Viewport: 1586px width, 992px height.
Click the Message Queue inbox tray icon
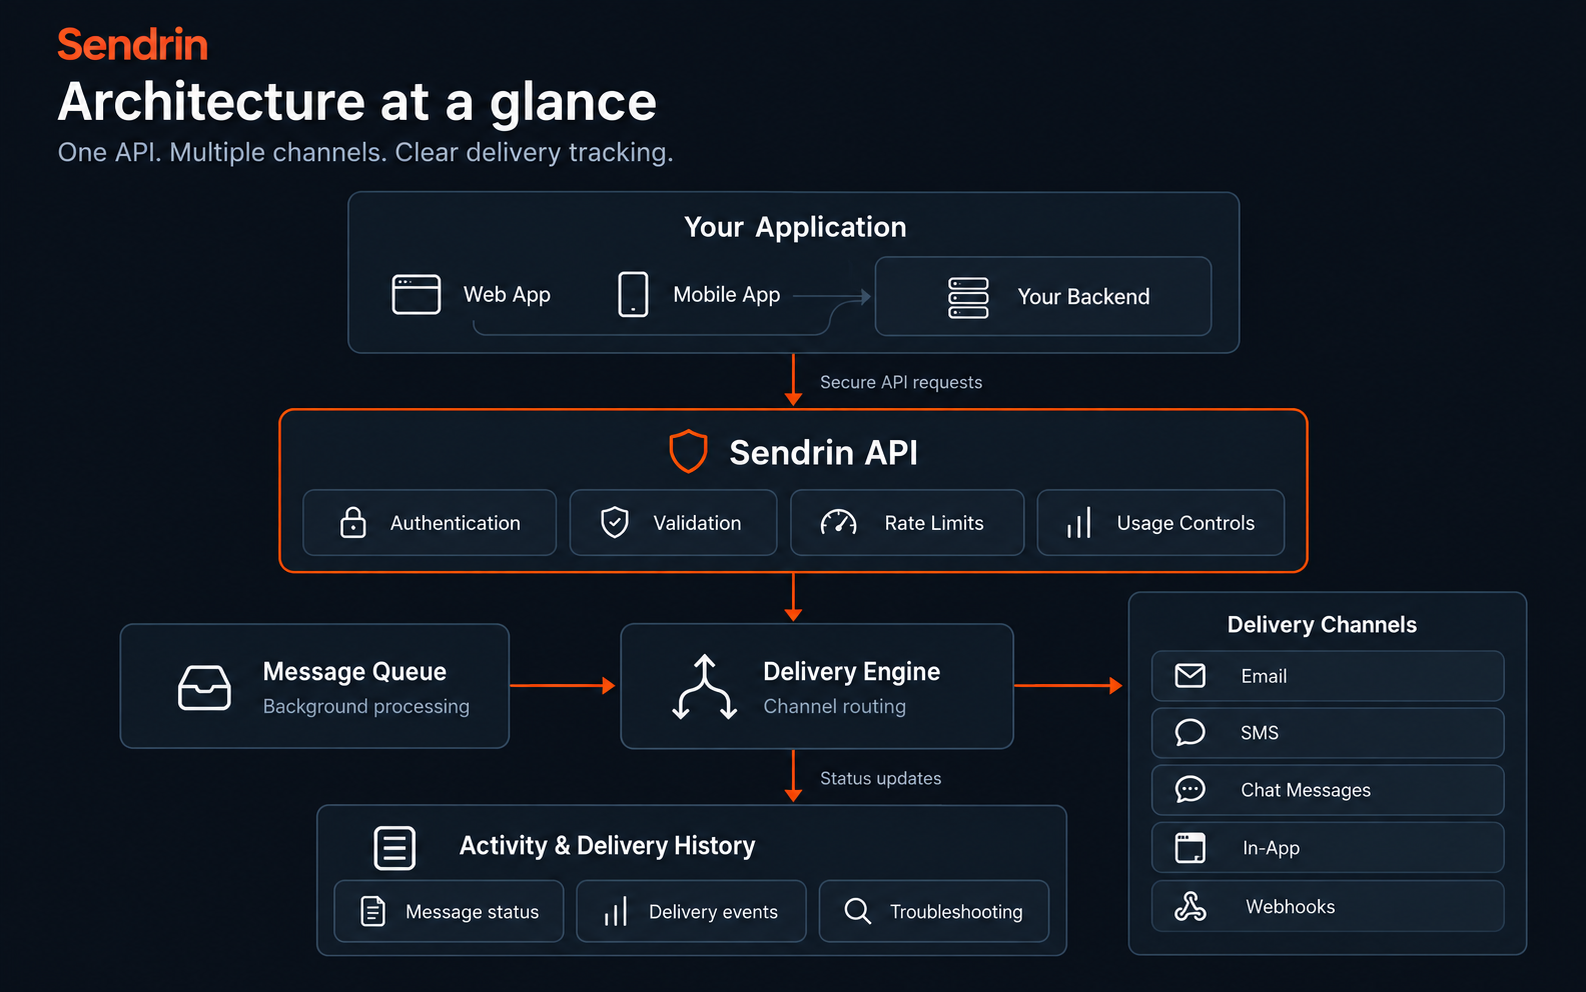204,687
